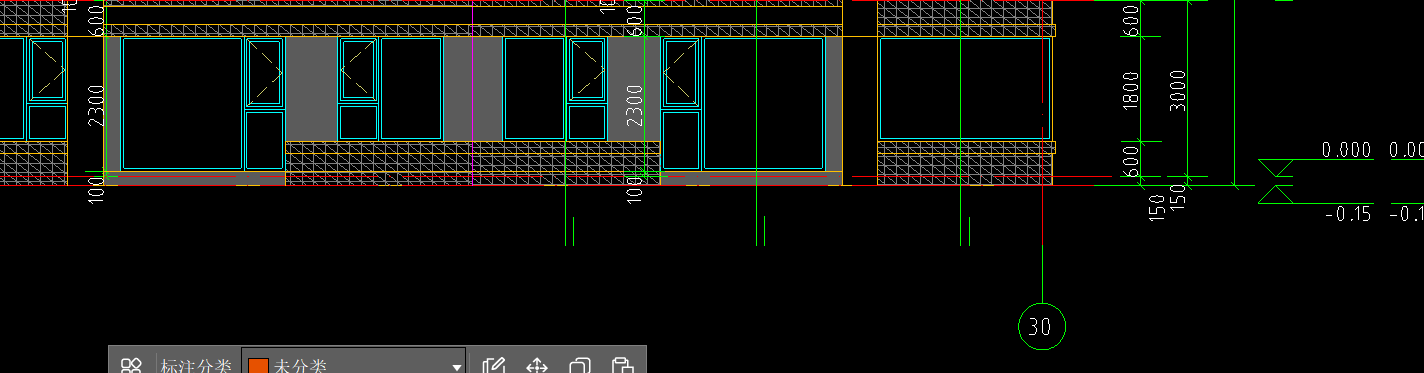Select the axis bubble numbered 30
Screen dimensions: 1424x373
pyautogui.click(x=1042, y=326)
